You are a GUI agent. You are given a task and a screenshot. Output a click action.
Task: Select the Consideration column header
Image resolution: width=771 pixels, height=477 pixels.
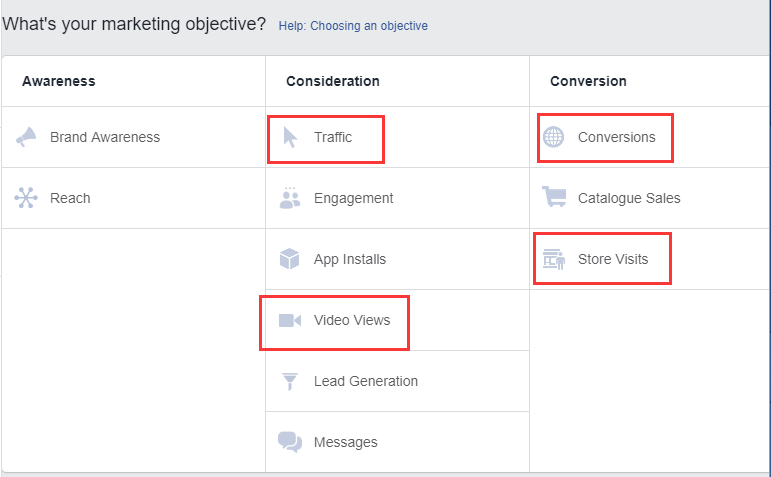333,81
